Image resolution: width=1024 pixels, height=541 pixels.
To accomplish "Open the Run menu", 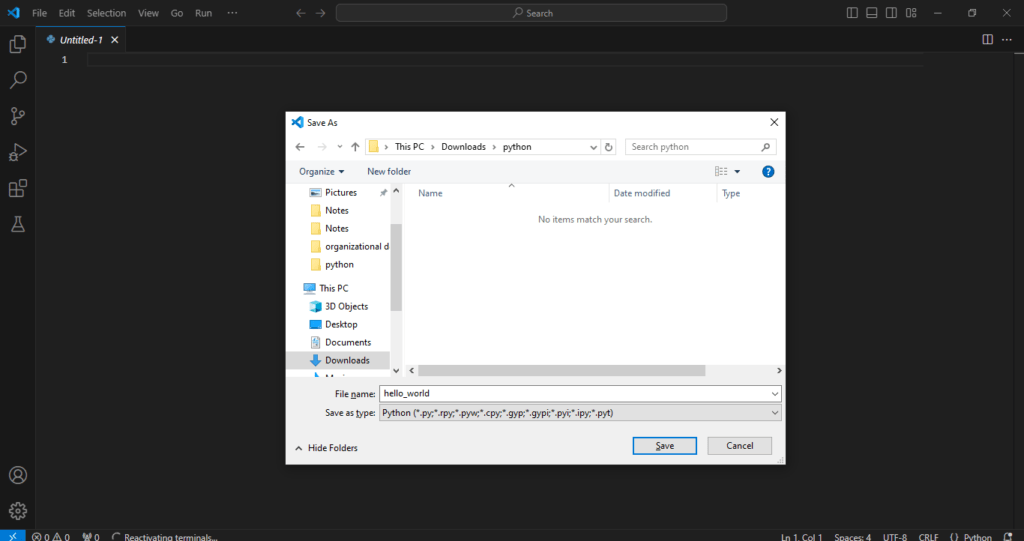I will (x=204, y=13).
